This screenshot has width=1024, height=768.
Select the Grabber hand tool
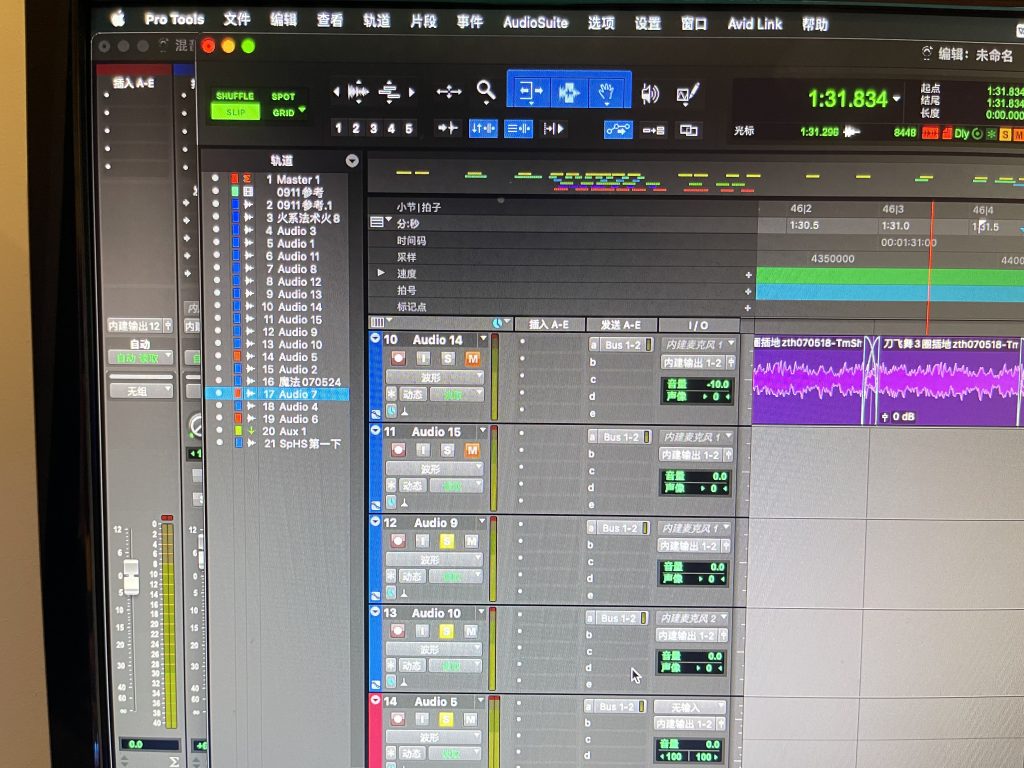pos(608,93)
